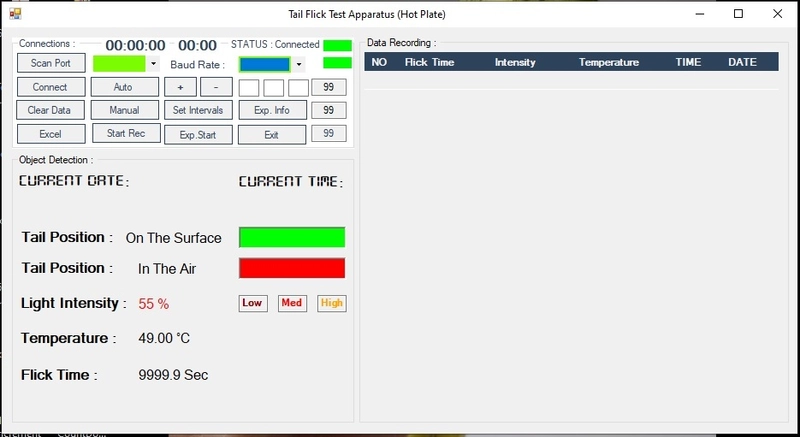
Task: Click the Start Rec button
Action: 126,133
